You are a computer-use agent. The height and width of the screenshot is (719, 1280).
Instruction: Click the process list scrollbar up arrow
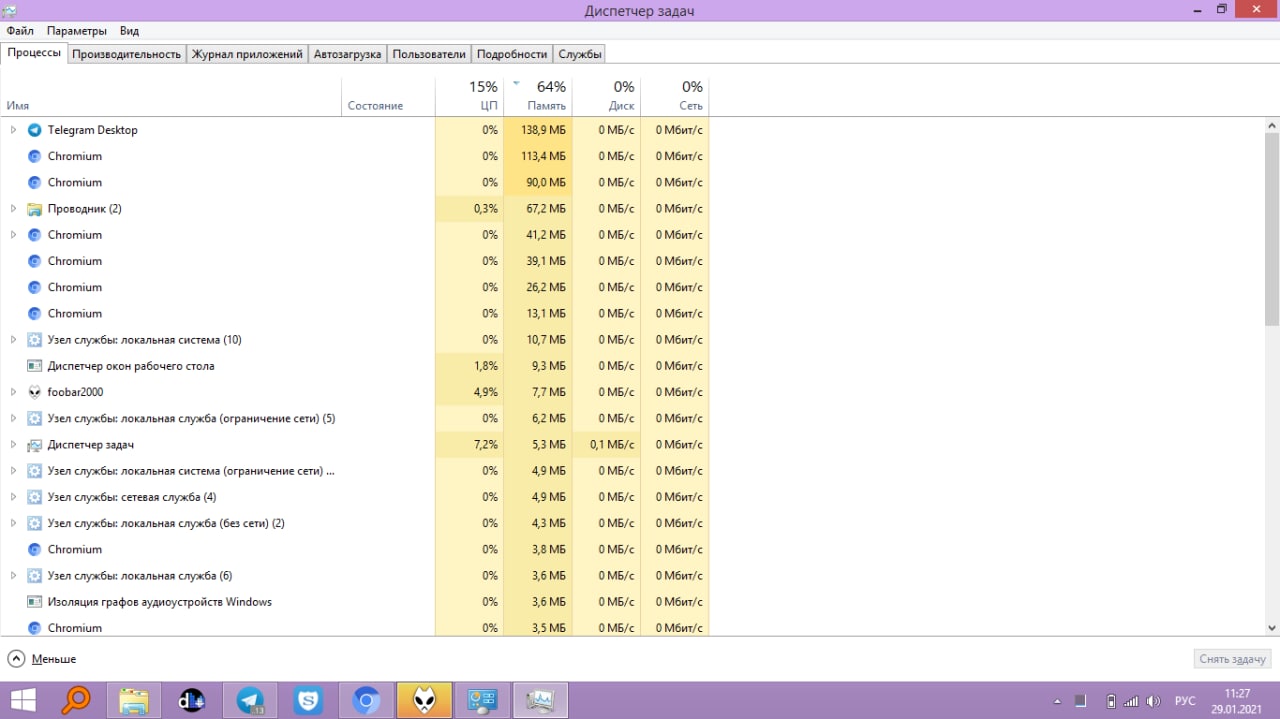pos(1272,125)
